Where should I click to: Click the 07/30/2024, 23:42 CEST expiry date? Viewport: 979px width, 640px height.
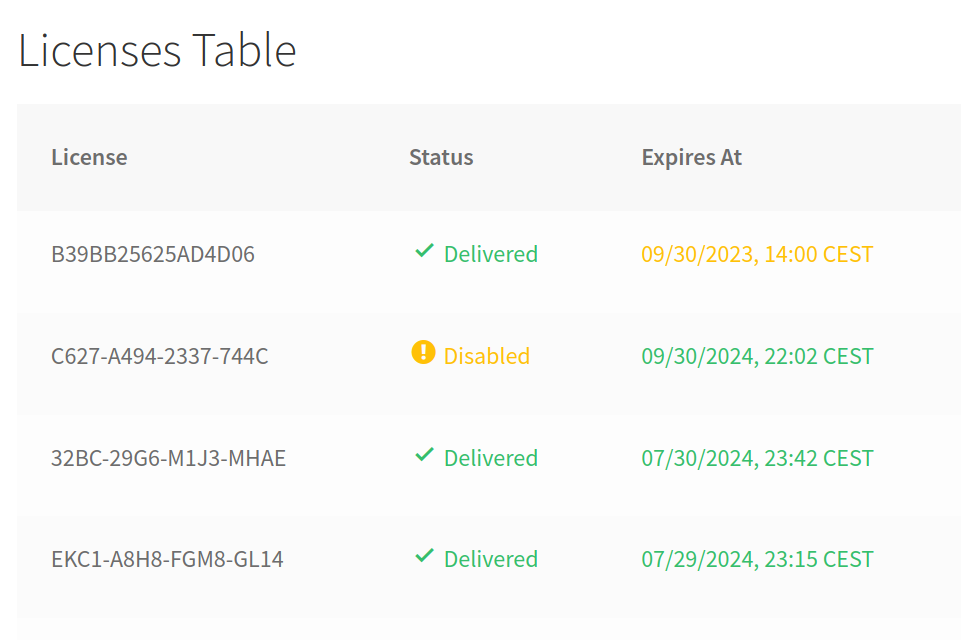[x=757, y=458]
